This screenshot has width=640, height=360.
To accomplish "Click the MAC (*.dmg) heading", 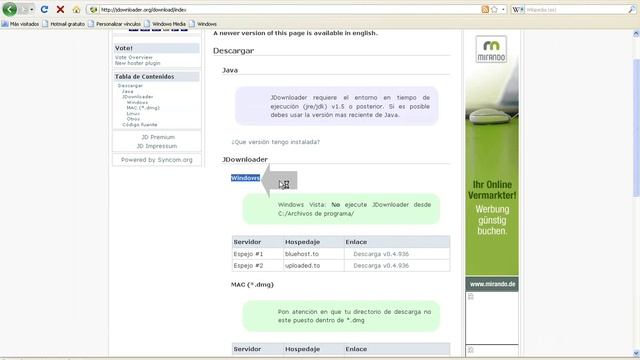I will [252, 285].
